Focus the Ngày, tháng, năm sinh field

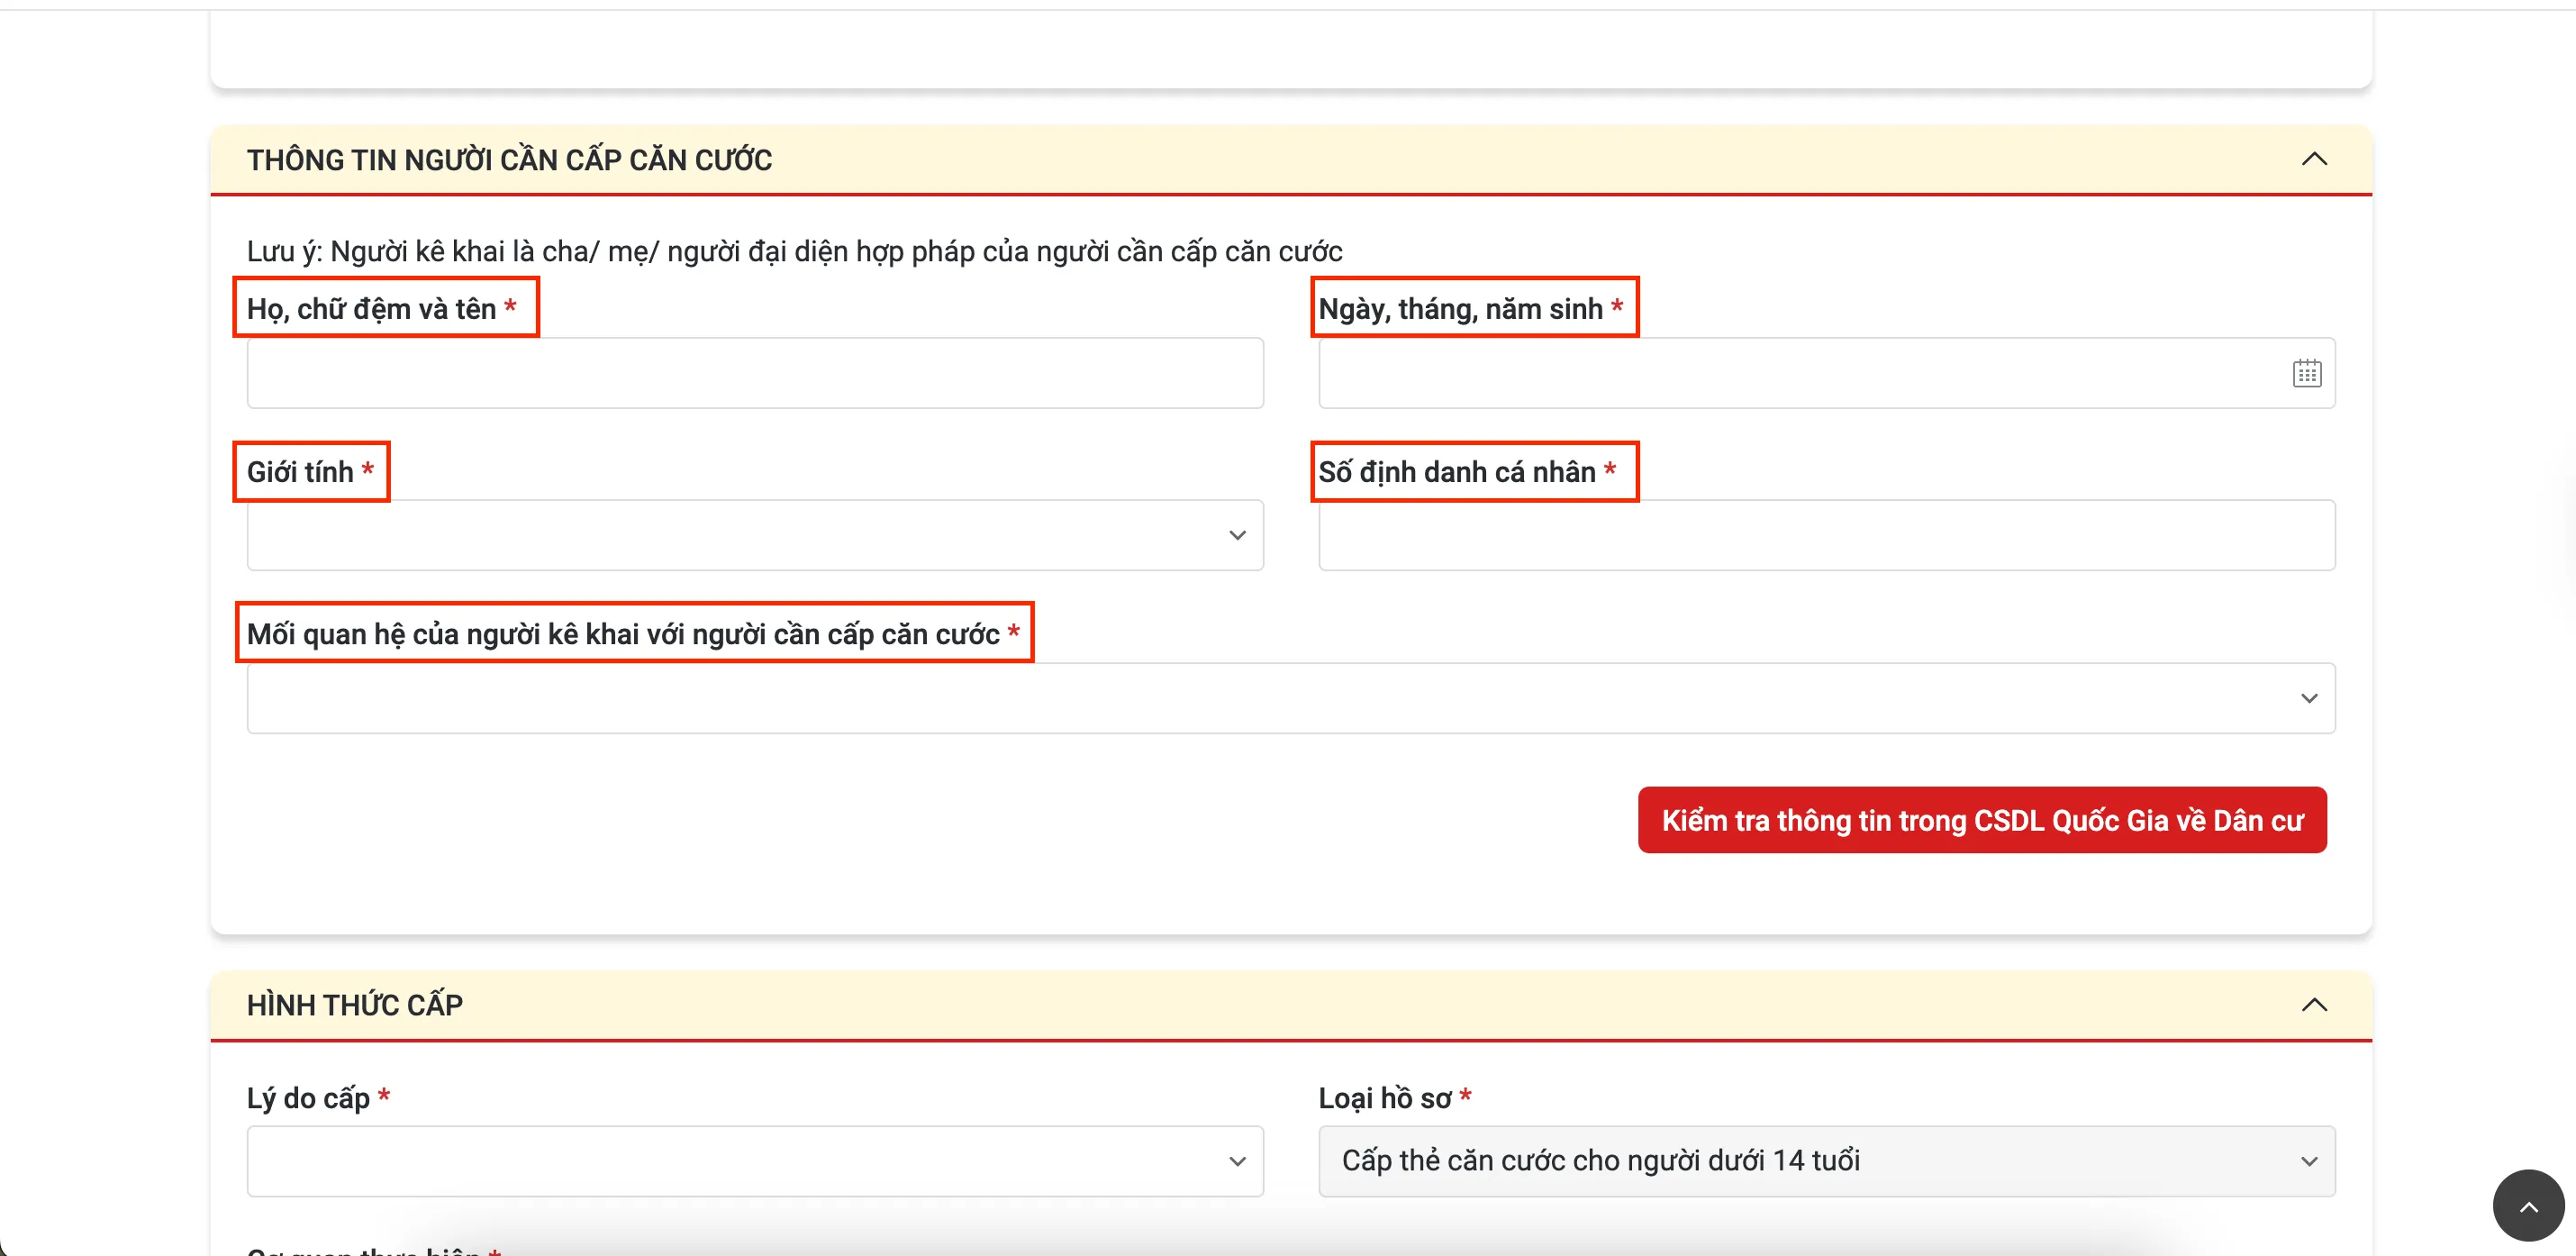[x=1790, y=373]
